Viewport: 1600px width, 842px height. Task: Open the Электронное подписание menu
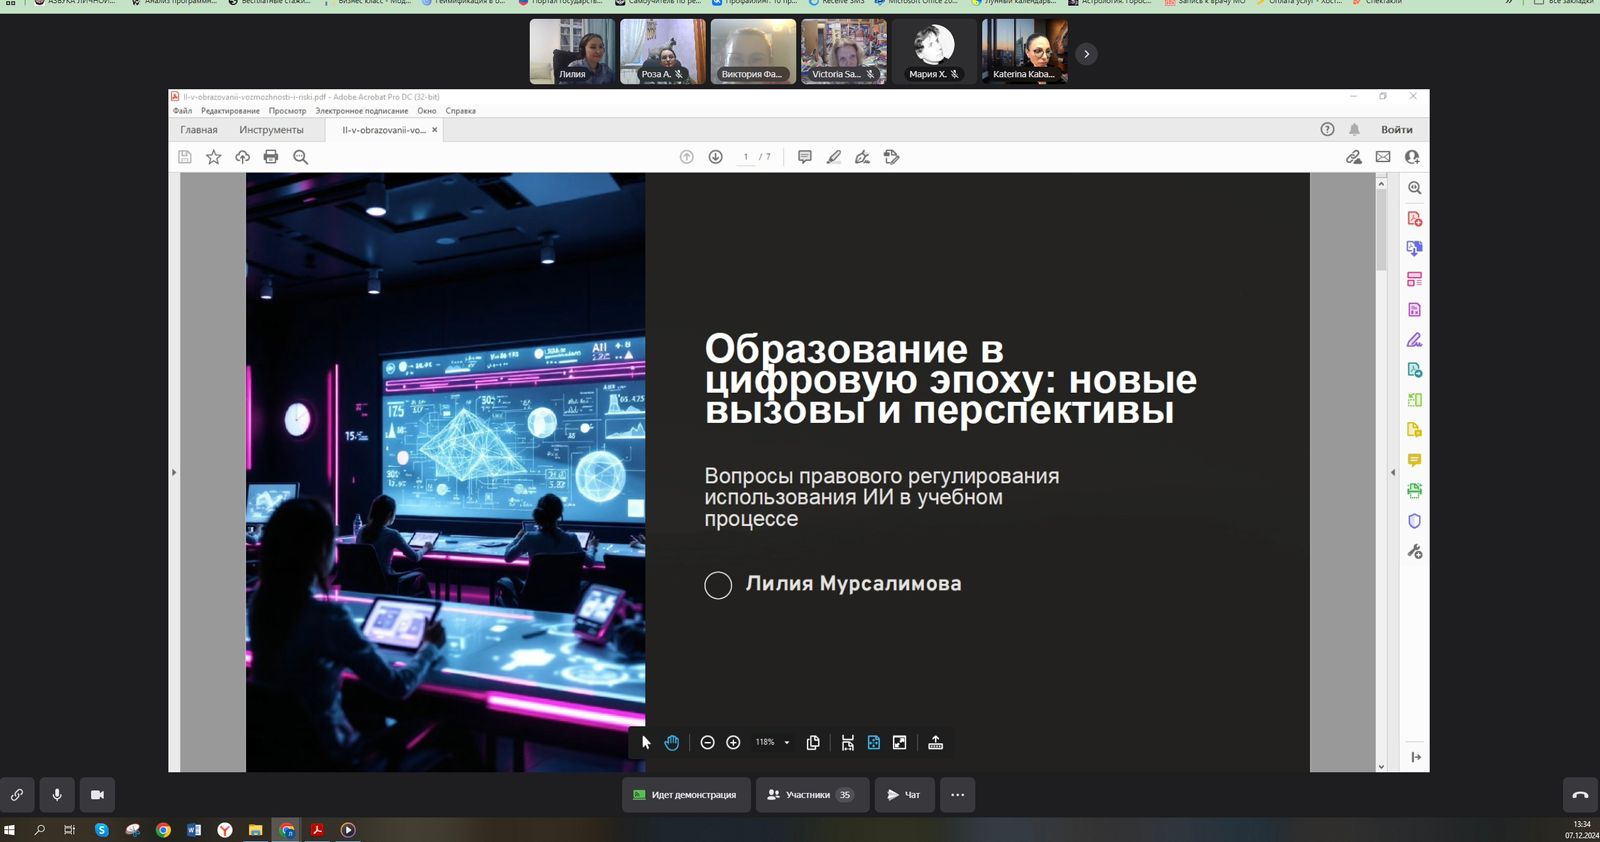pyautogui.click(x=362, y=111)
